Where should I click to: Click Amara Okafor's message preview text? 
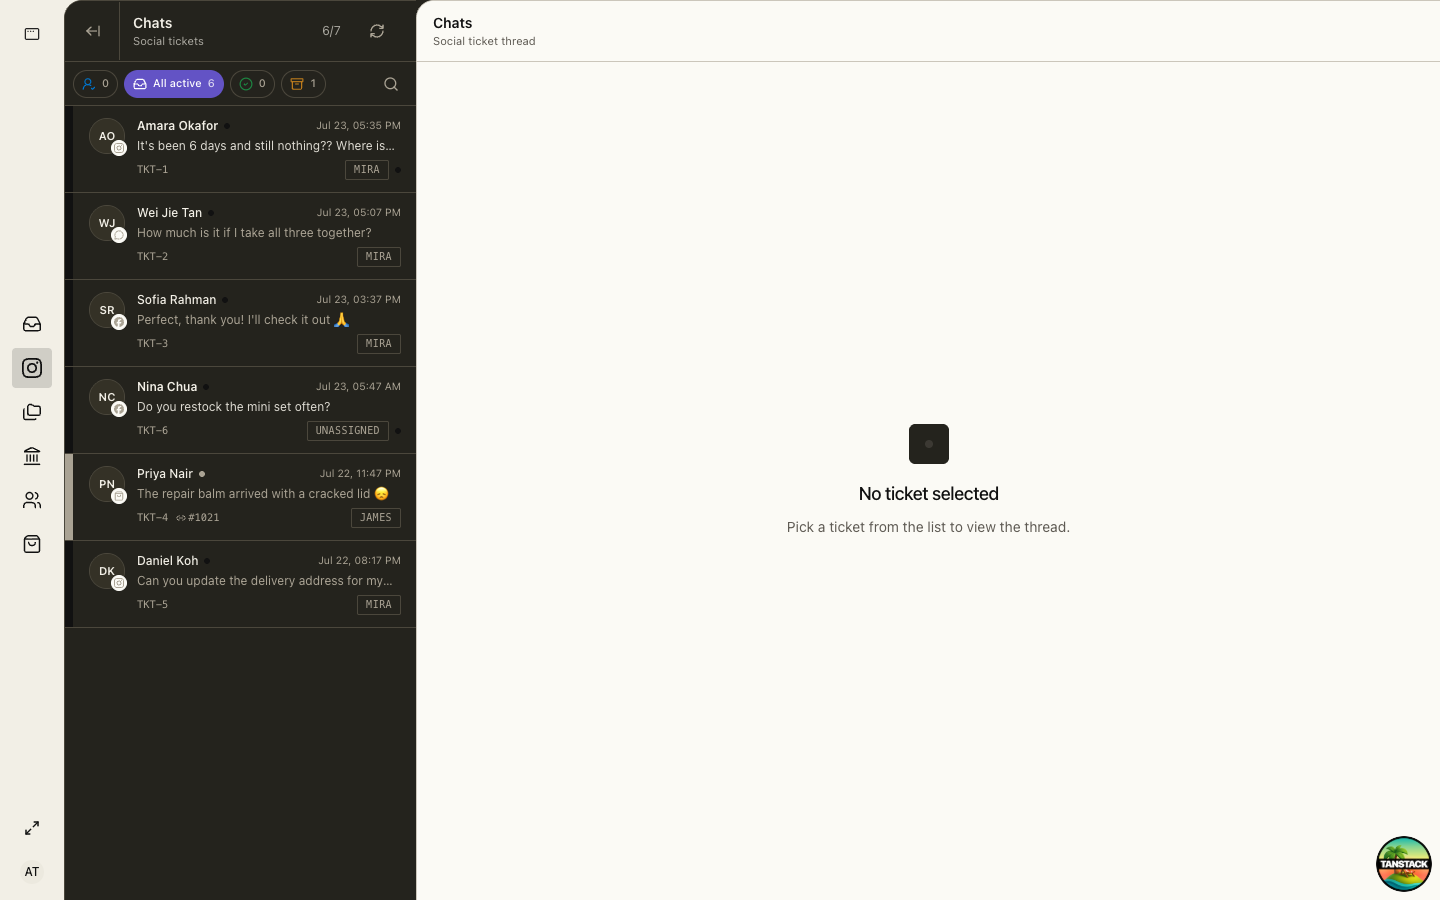click(266, 146)
